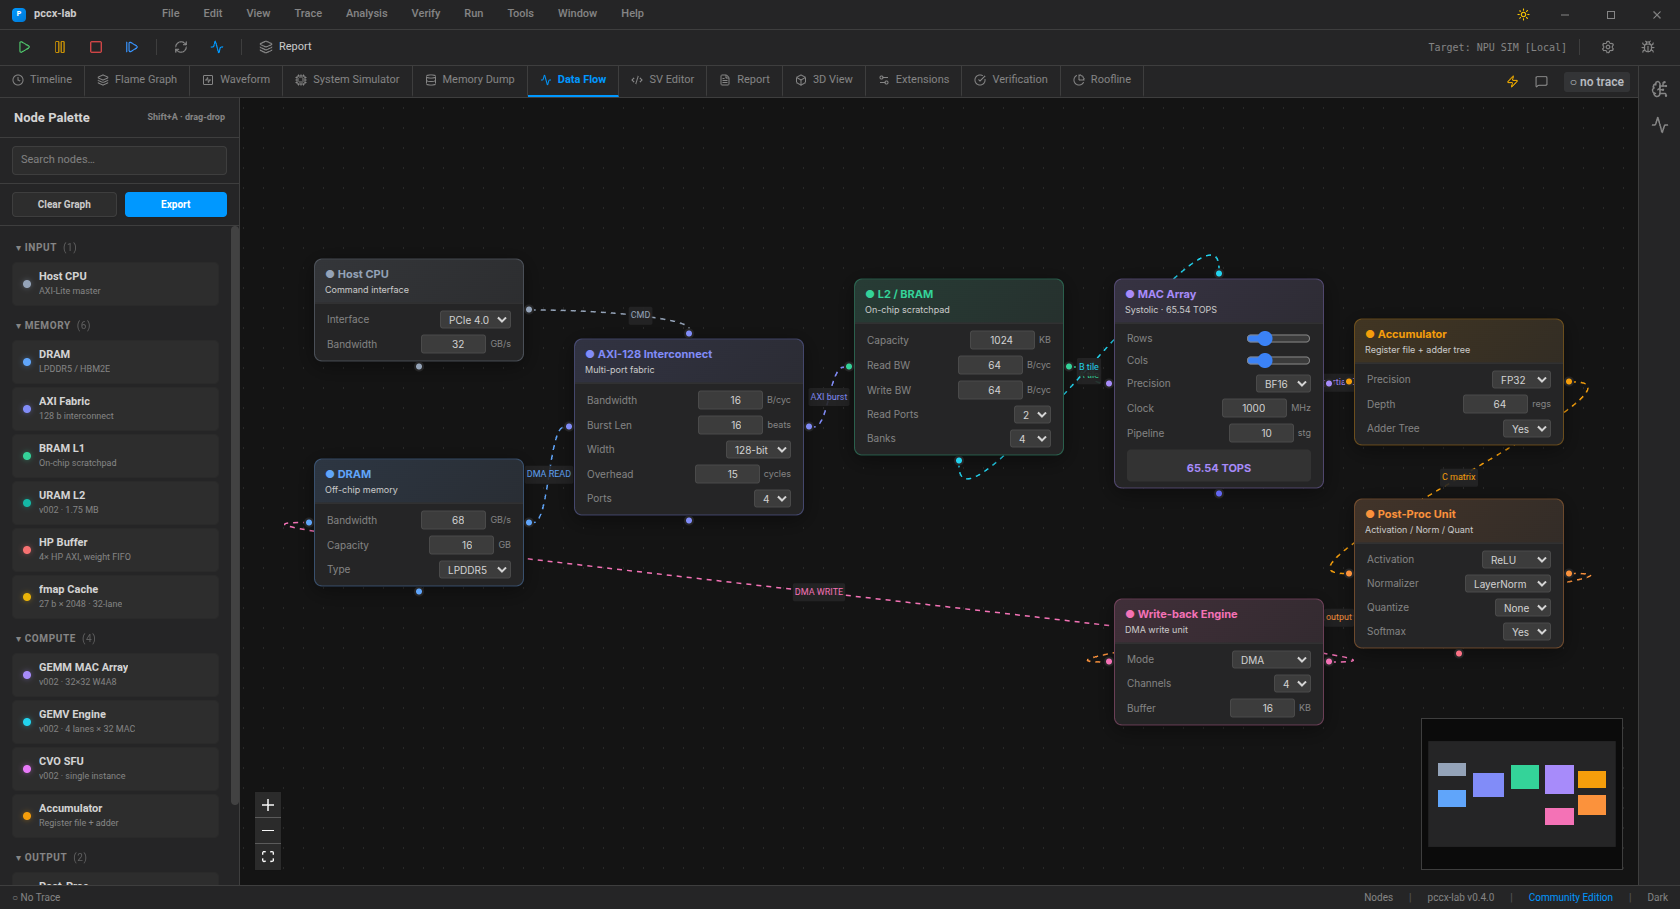Click the blue Export button
This screenshot has width=1680, height=909.
(176, 204)
